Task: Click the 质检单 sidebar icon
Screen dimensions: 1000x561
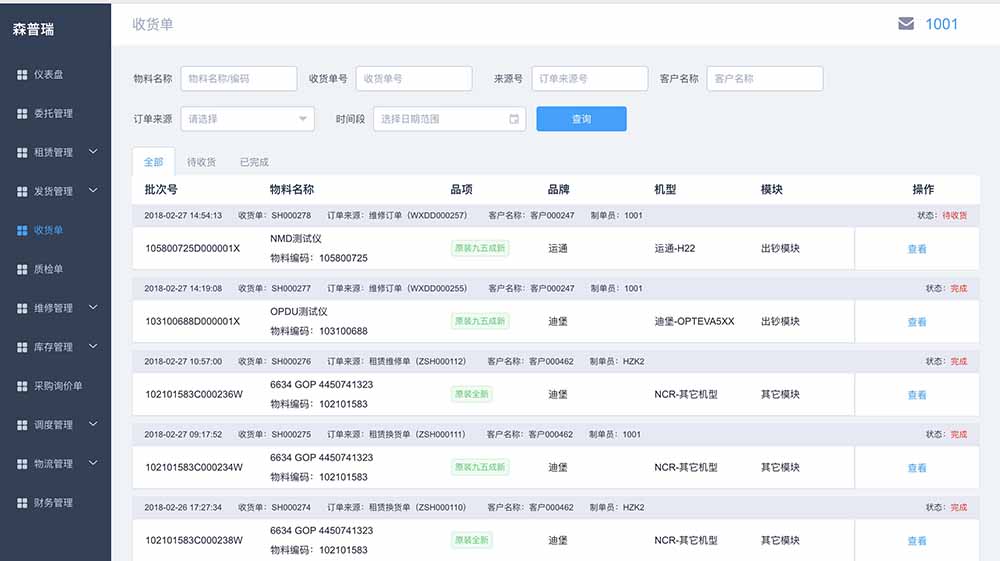Action: 22,270
